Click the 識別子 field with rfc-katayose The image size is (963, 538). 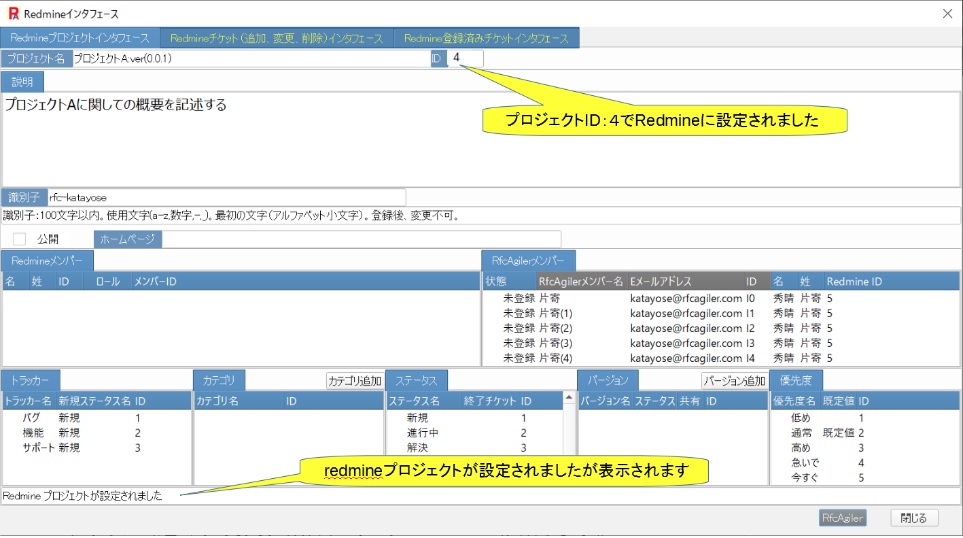(226, 197)
